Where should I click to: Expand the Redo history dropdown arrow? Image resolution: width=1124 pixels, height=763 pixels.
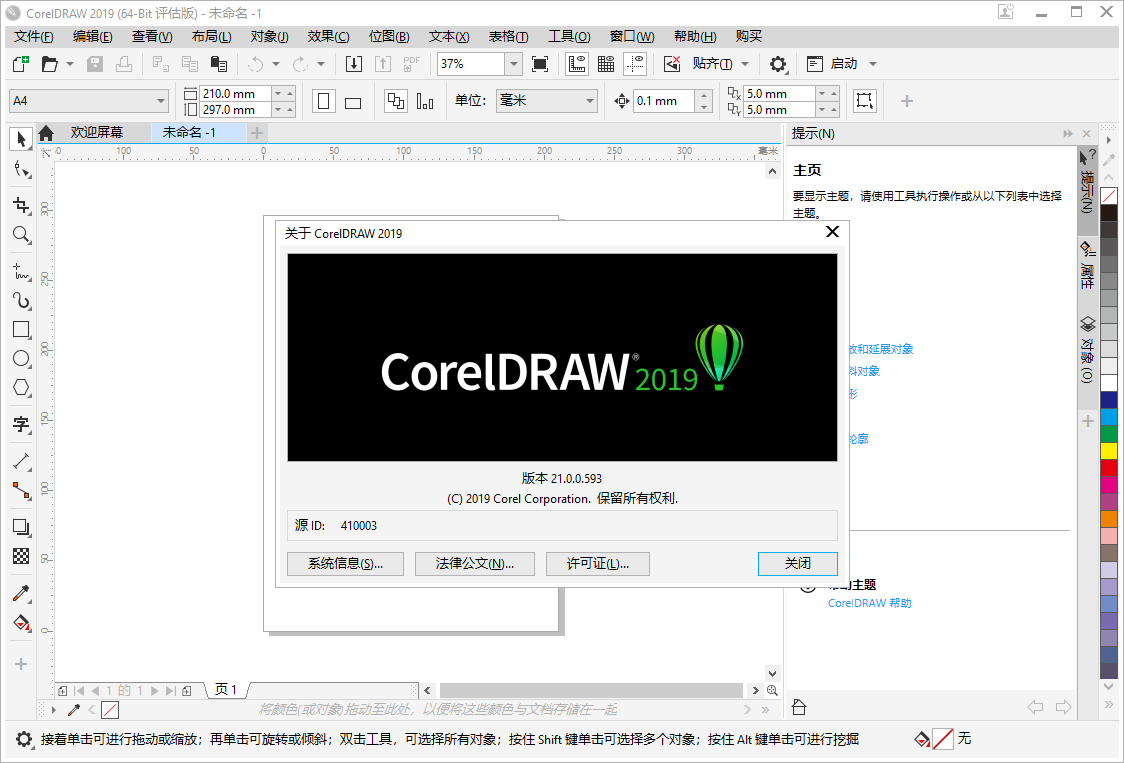pos(320,64)
